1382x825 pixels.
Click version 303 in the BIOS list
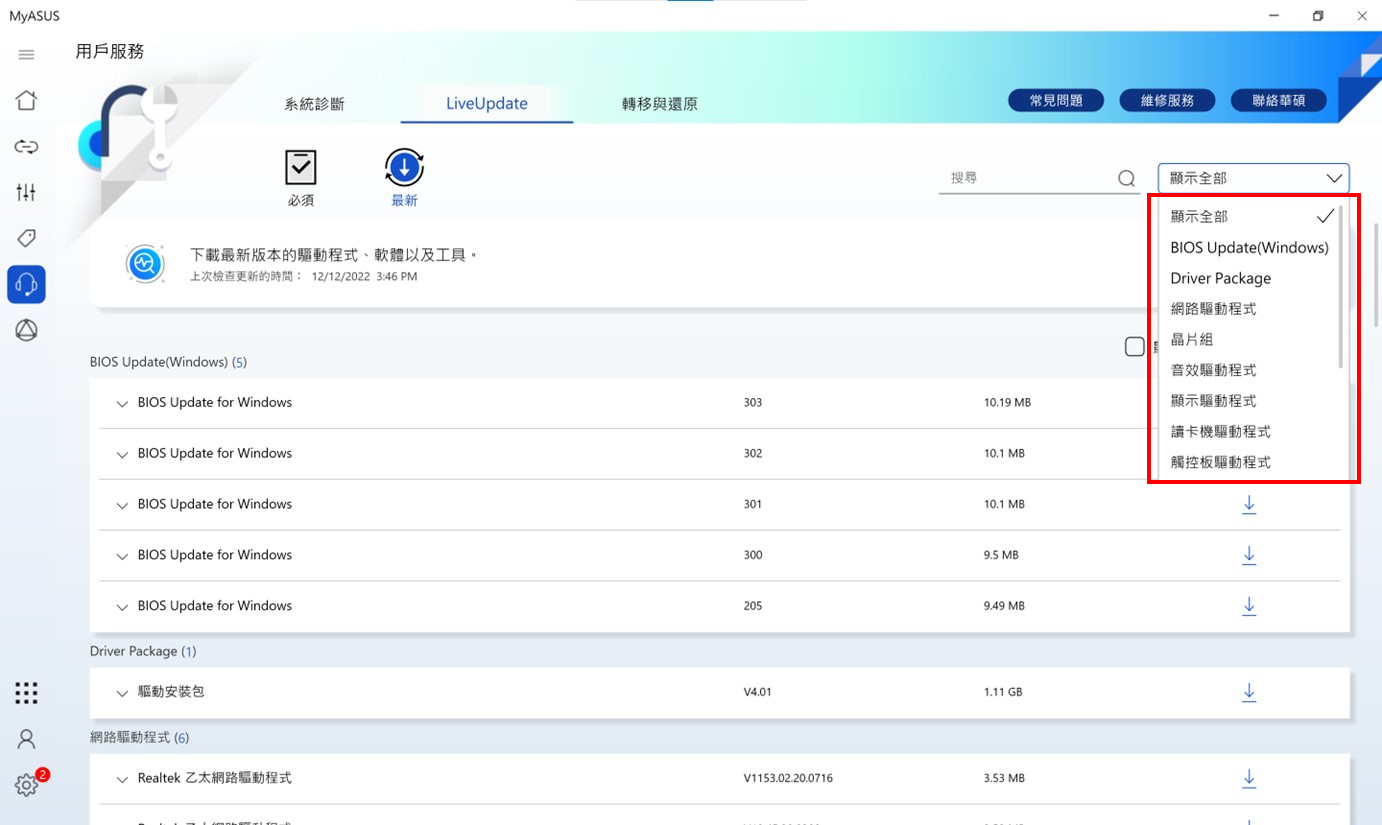tap(753, 403)
